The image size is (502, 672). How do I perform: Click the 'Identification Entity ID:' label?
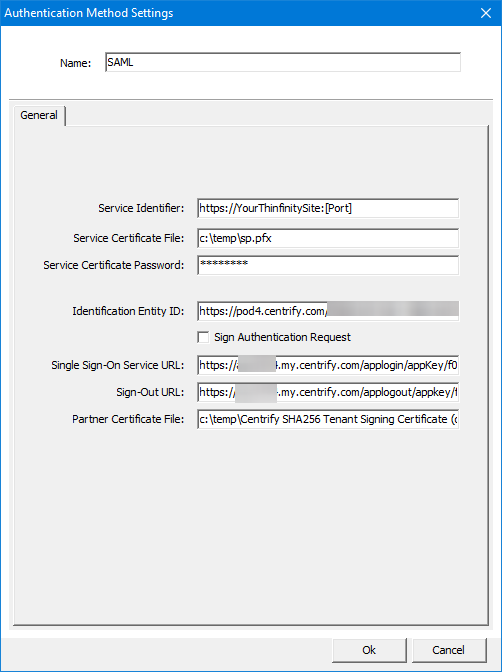pyautogui.click(x=128, y=311)
